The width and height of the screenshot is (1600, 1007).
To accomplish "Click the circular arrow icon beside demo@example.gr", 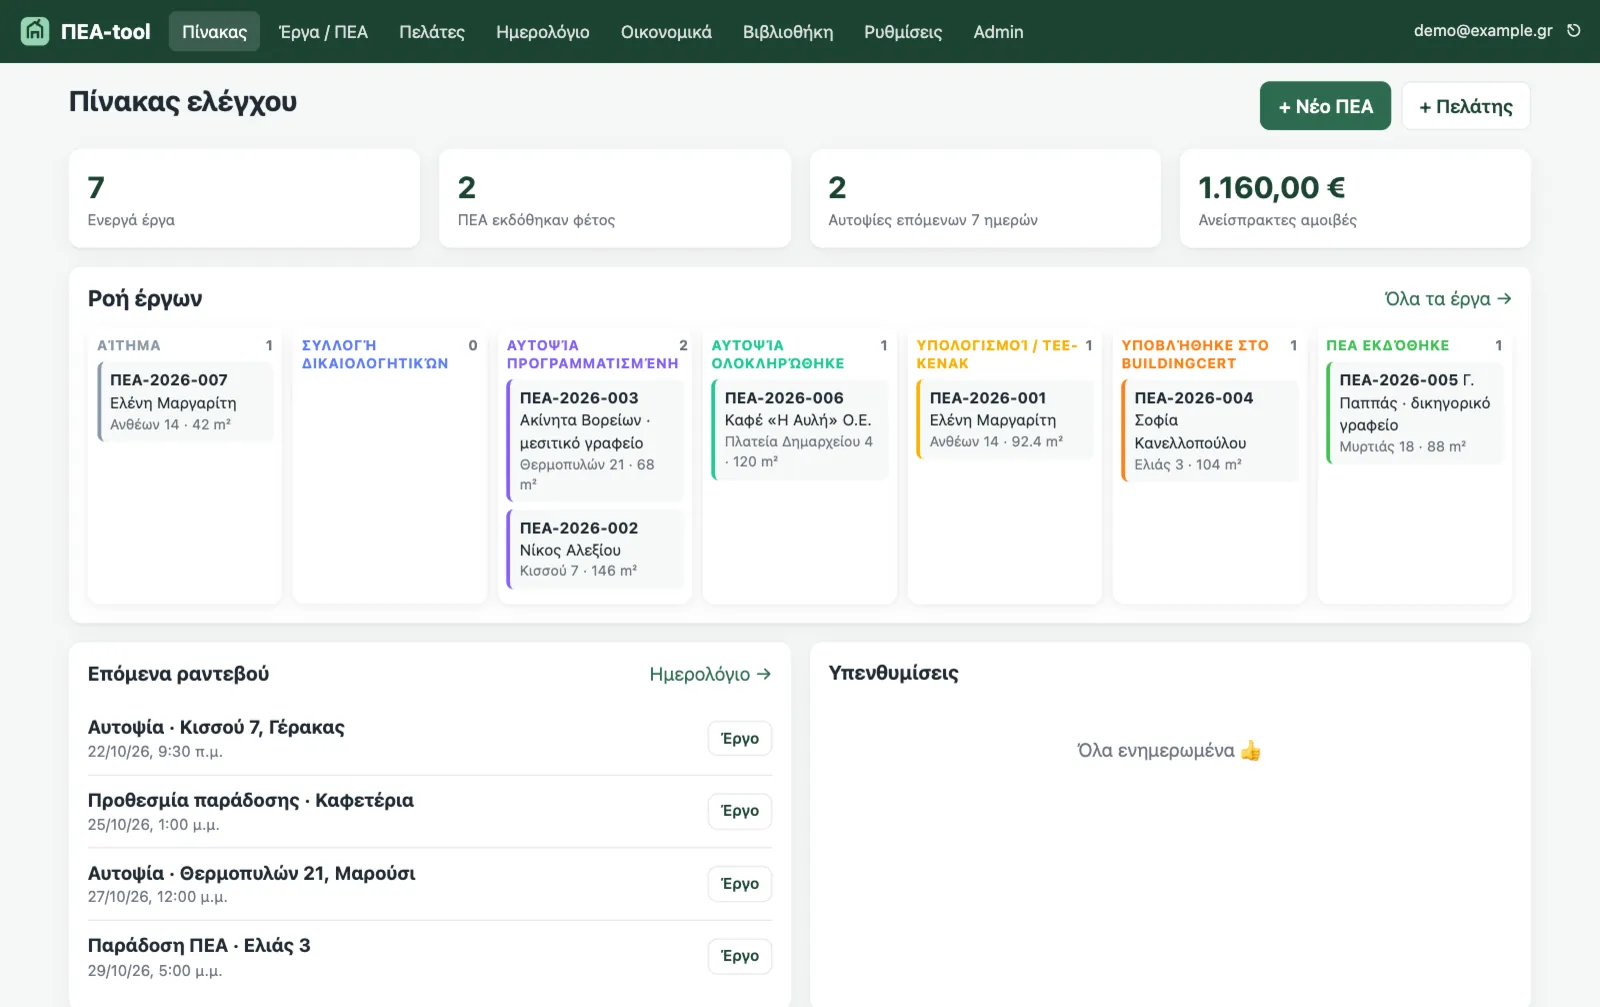I will [1574, 31].
